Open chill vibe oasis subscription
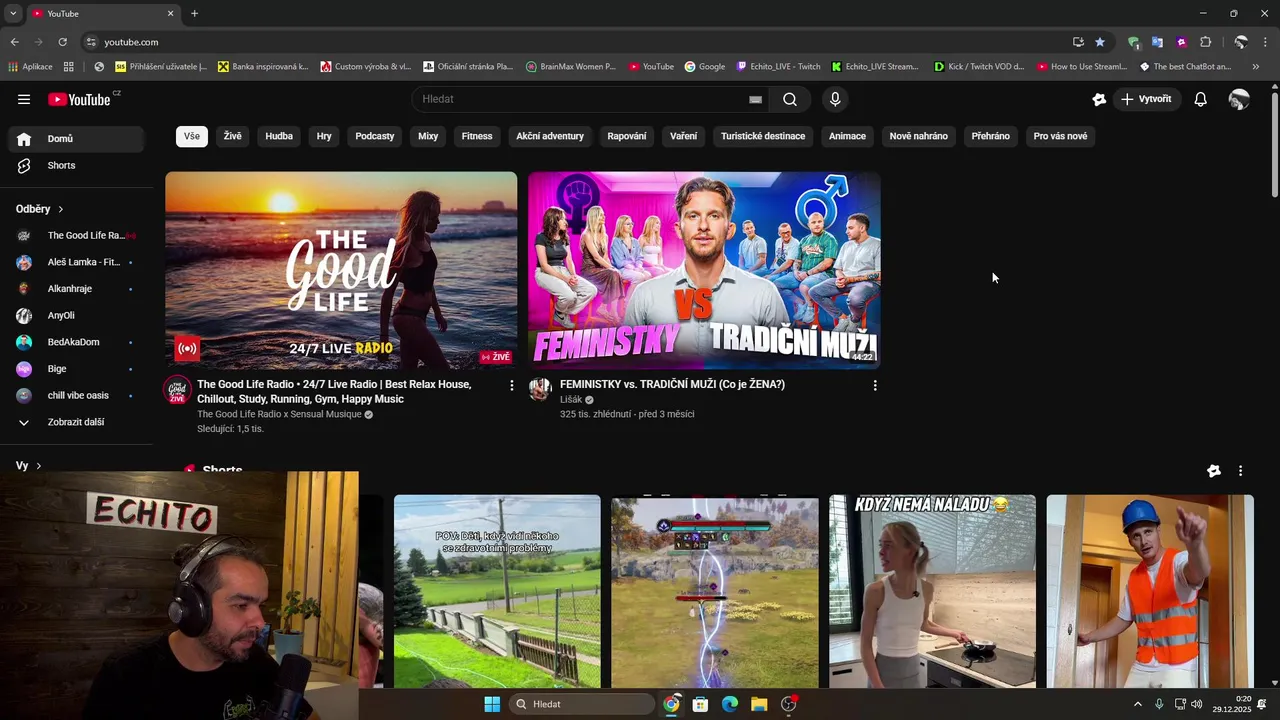 76,395
